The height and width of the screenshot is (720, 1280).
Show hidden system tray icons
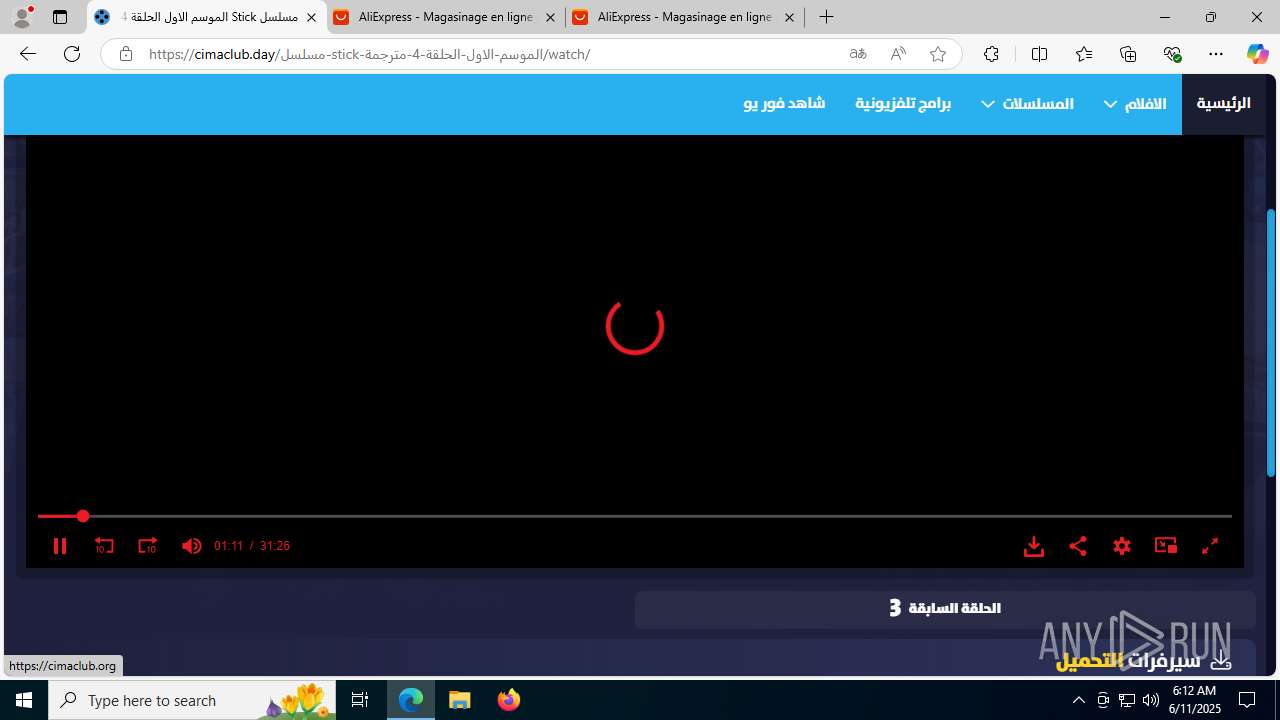tap(1078, 700)
